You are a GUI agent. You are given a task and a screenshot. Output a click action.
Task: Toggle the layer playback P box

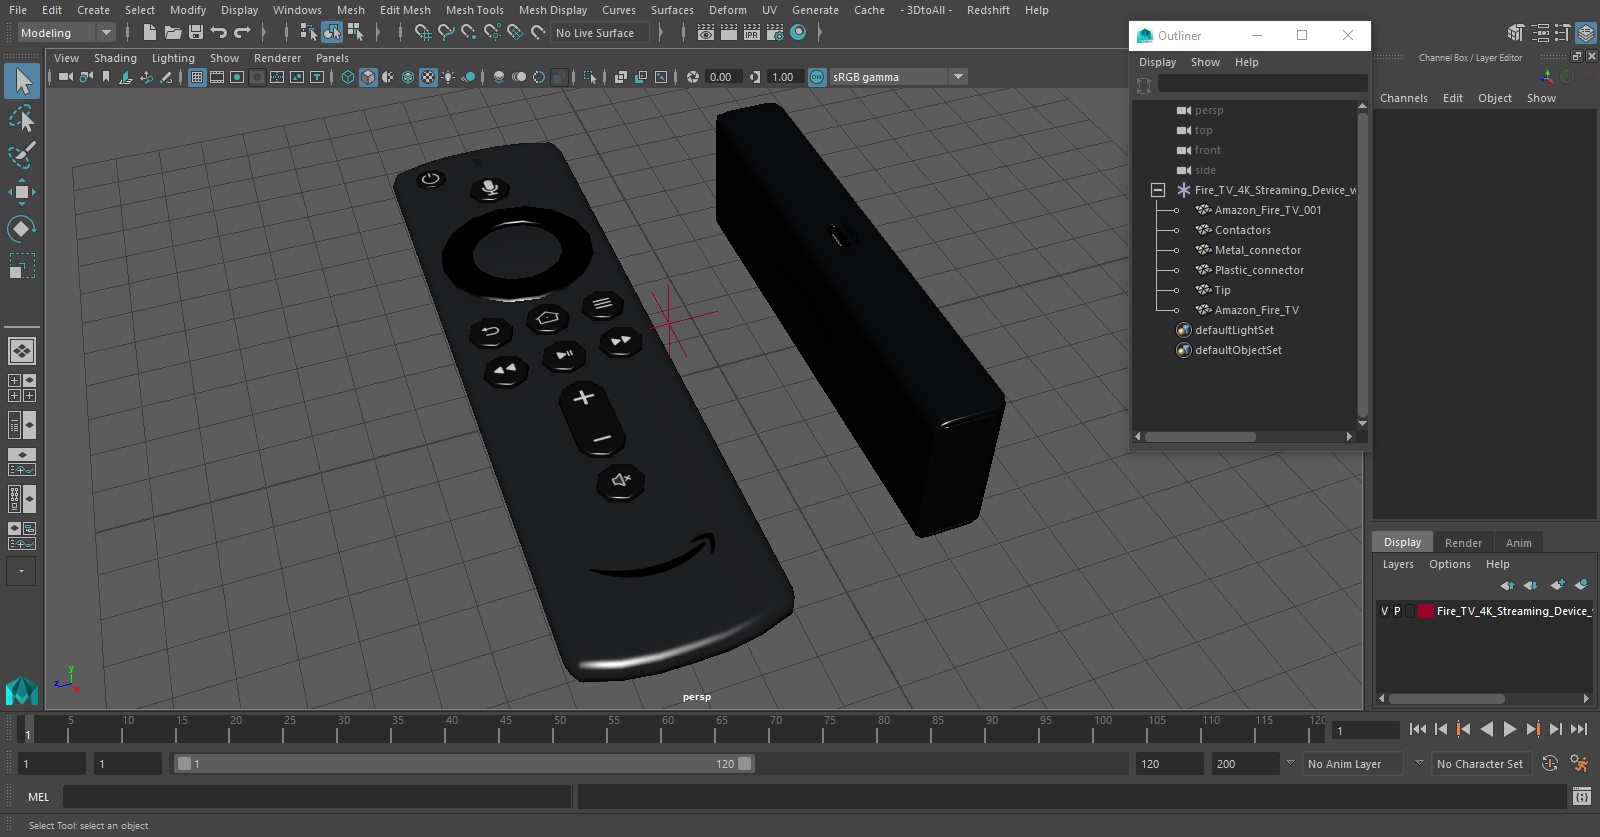click(x=1397, y=611)
